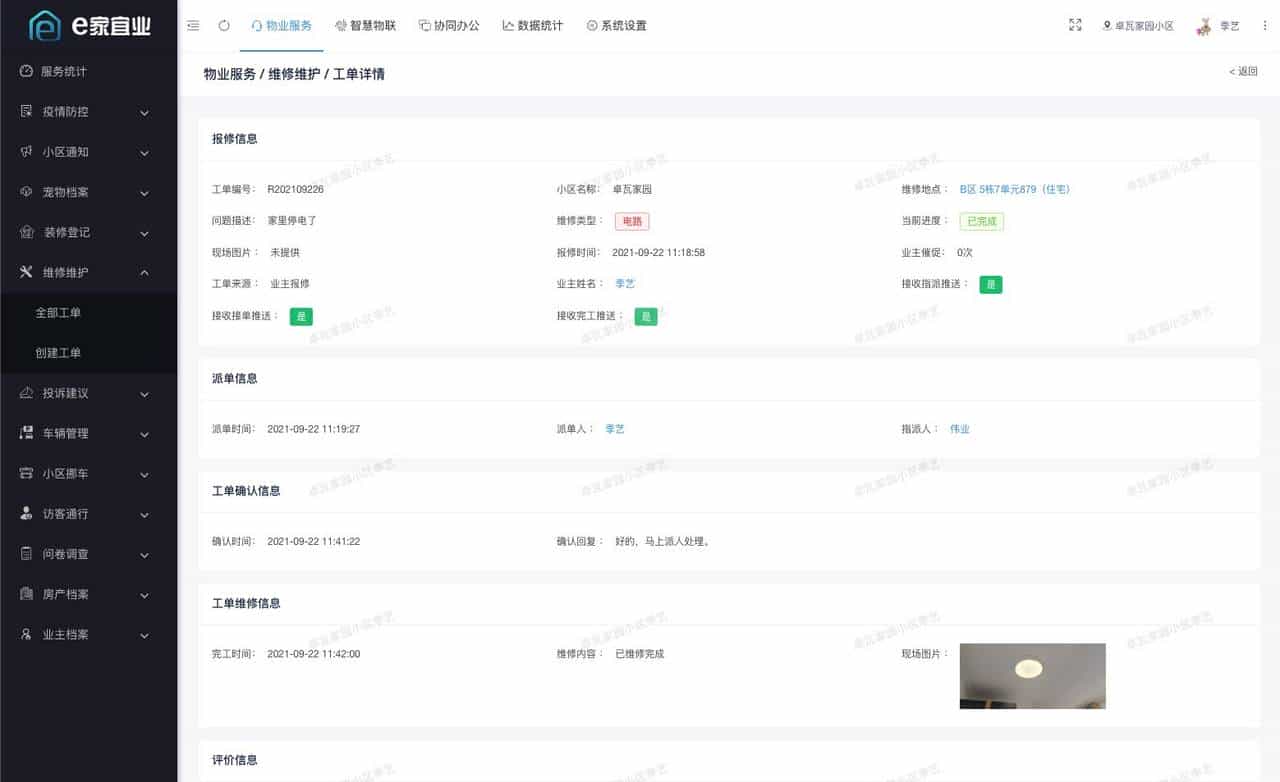Collapse the sidebar with the hamburger icon
1280x782 pixels.
click(x=193, y=26)
